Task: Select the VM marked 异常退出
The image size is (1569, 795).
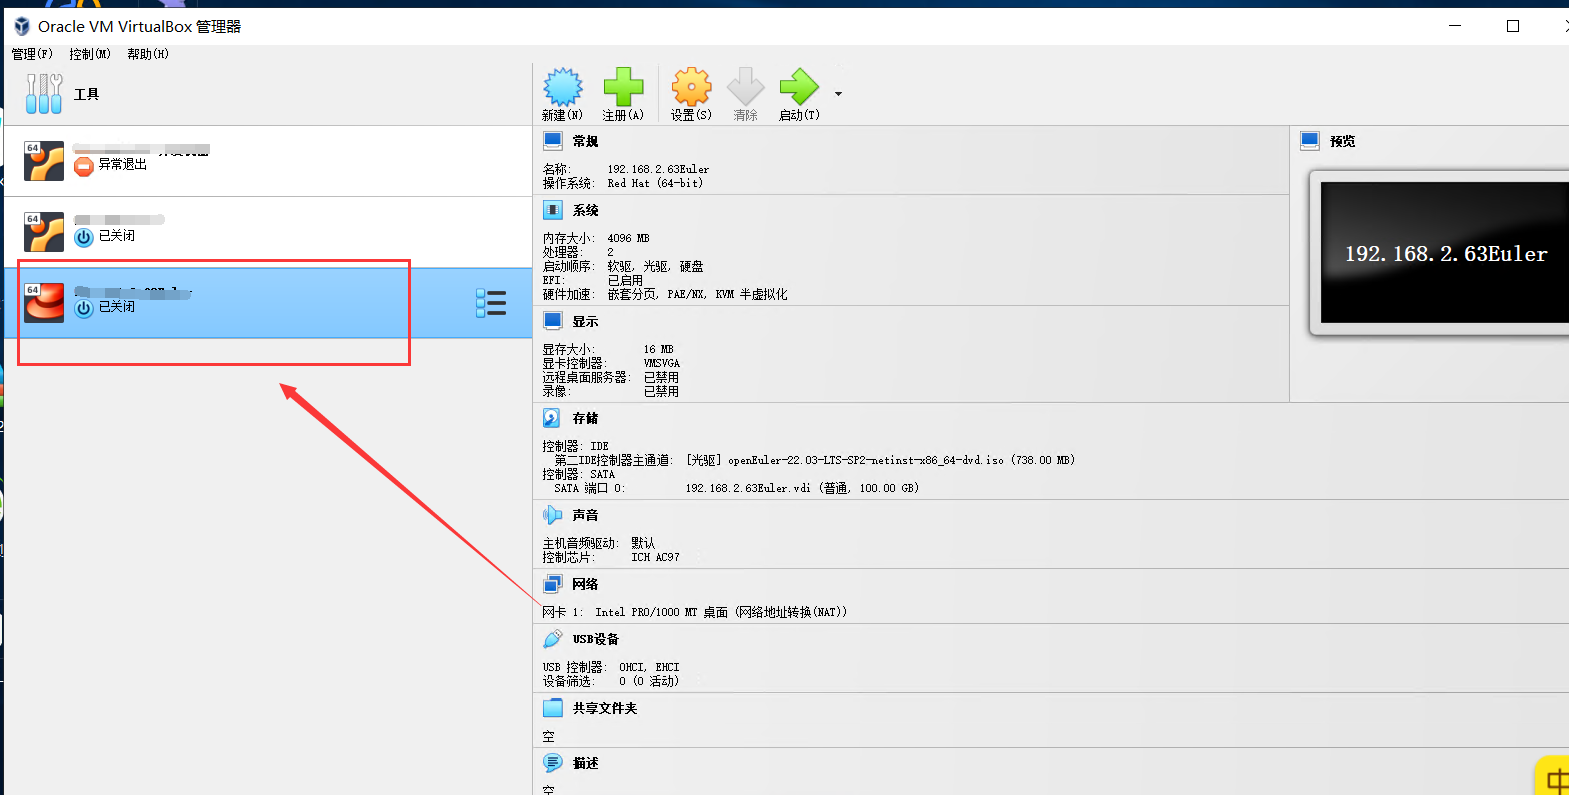Action: pyautogui.click(x=268, y=161)
